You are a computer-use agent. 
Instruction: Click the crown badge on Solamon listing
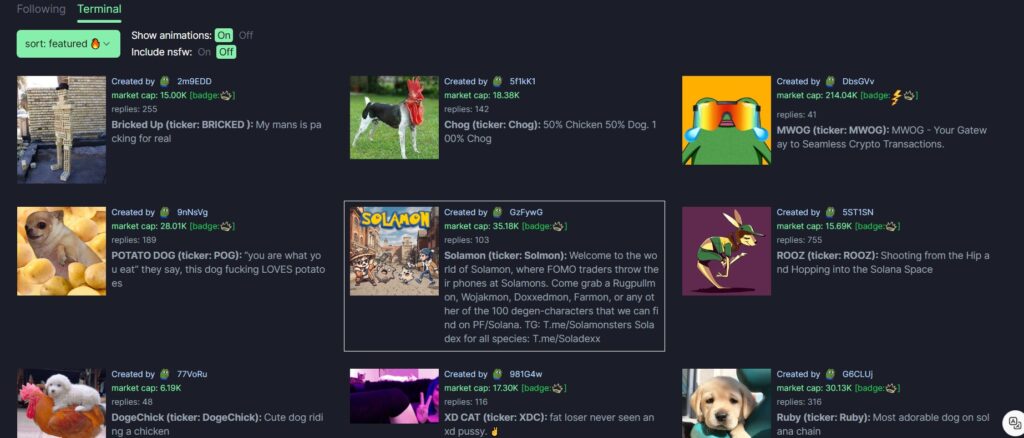pos(558,226)
